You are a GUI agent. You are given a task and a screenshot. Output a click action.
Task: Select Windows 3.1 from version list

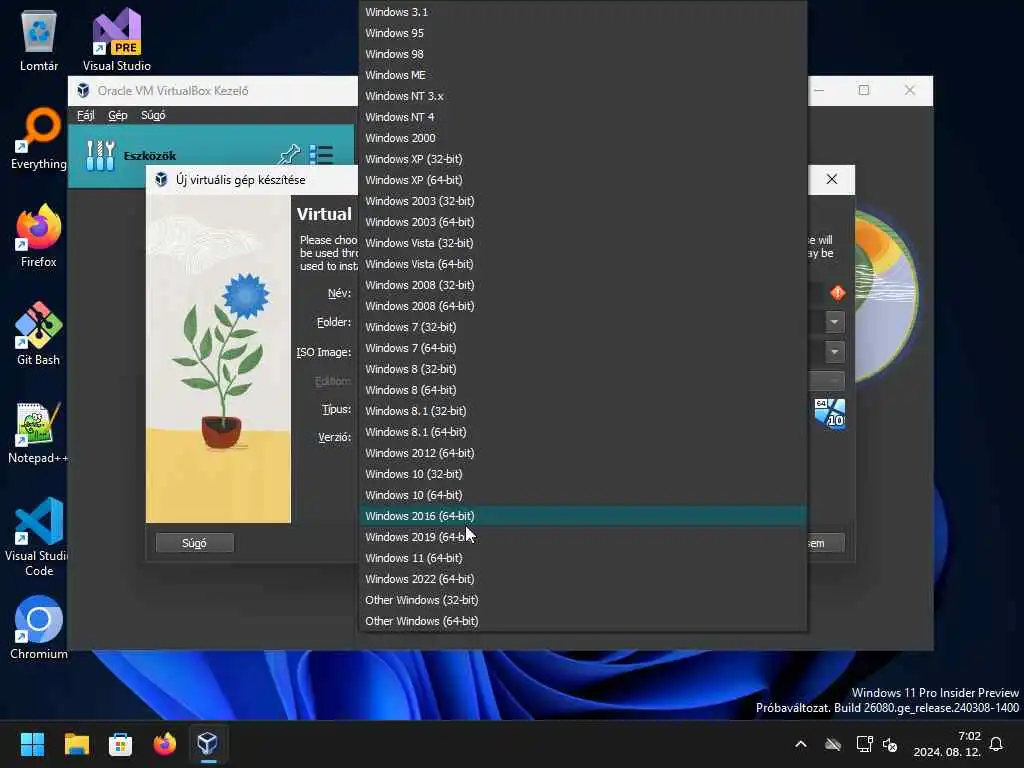[x=583, y=12]
